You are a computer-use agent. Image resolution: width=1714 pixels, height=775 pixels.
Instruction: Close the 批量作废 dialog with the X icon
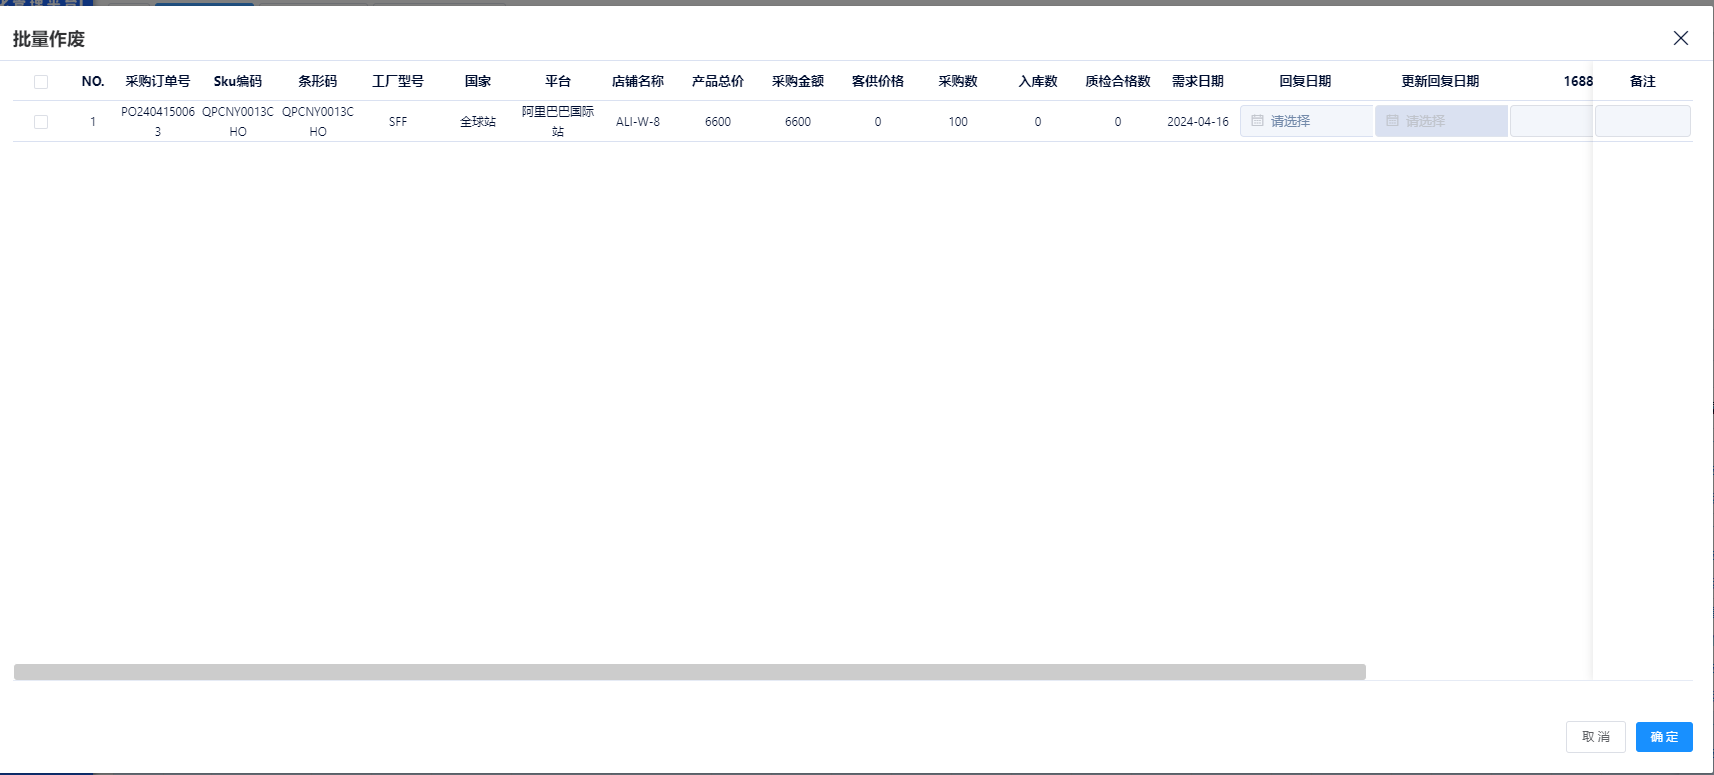(x=1680, y=38)
